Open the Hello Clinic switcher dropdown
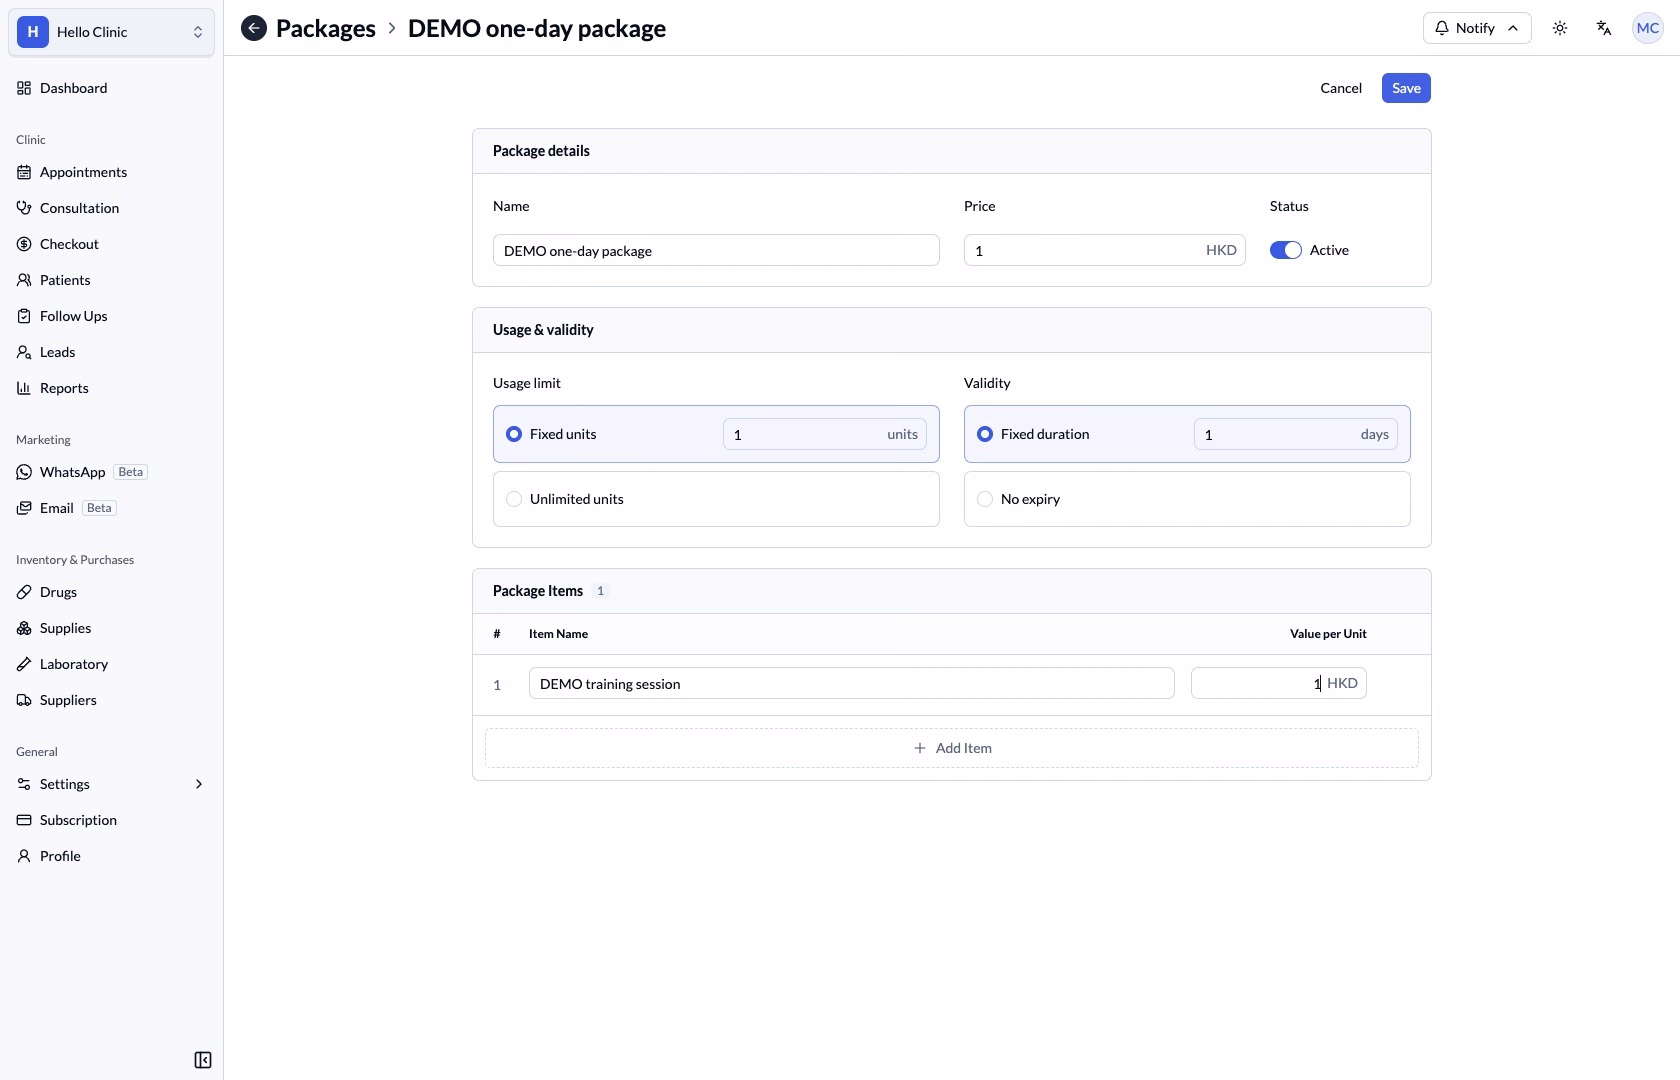The height and width of the screenshot is (1080, 1680). (112, 32)
